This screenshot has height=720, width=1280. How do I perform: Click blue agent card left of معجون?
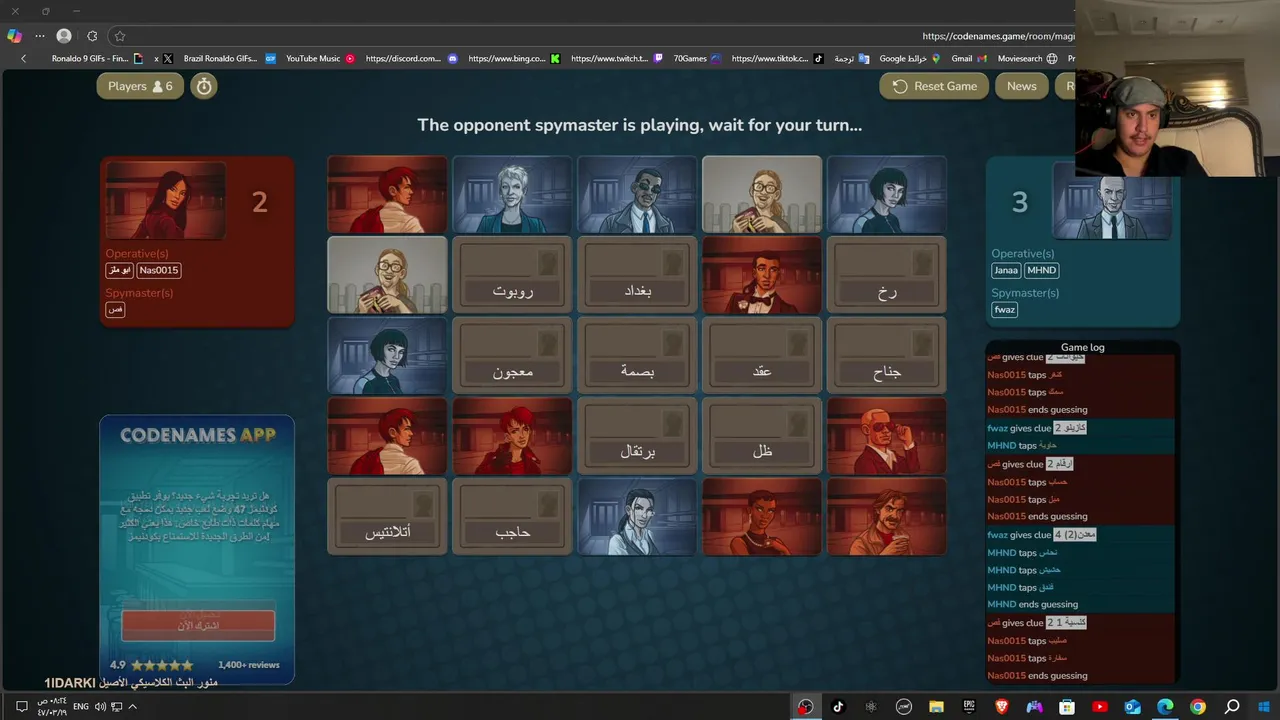pos(387,356)
